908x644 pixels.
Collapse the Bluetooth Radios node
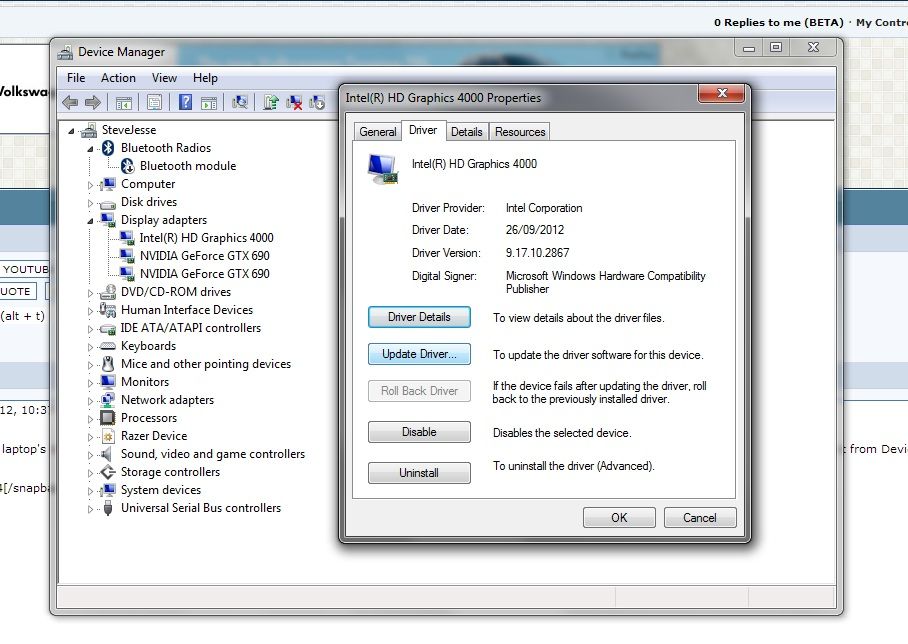pyautogui.click(x=90, y=148)
